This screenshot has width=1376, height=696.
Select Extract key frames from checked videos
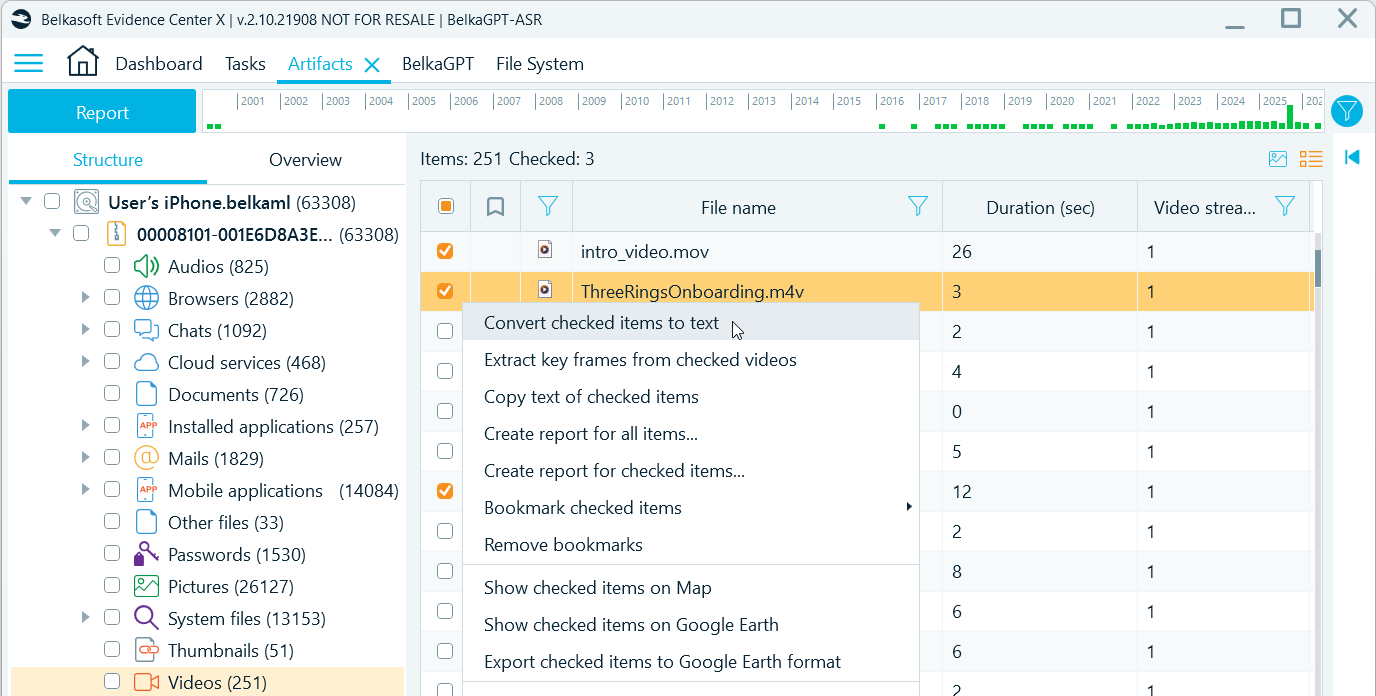pos(640,360)
